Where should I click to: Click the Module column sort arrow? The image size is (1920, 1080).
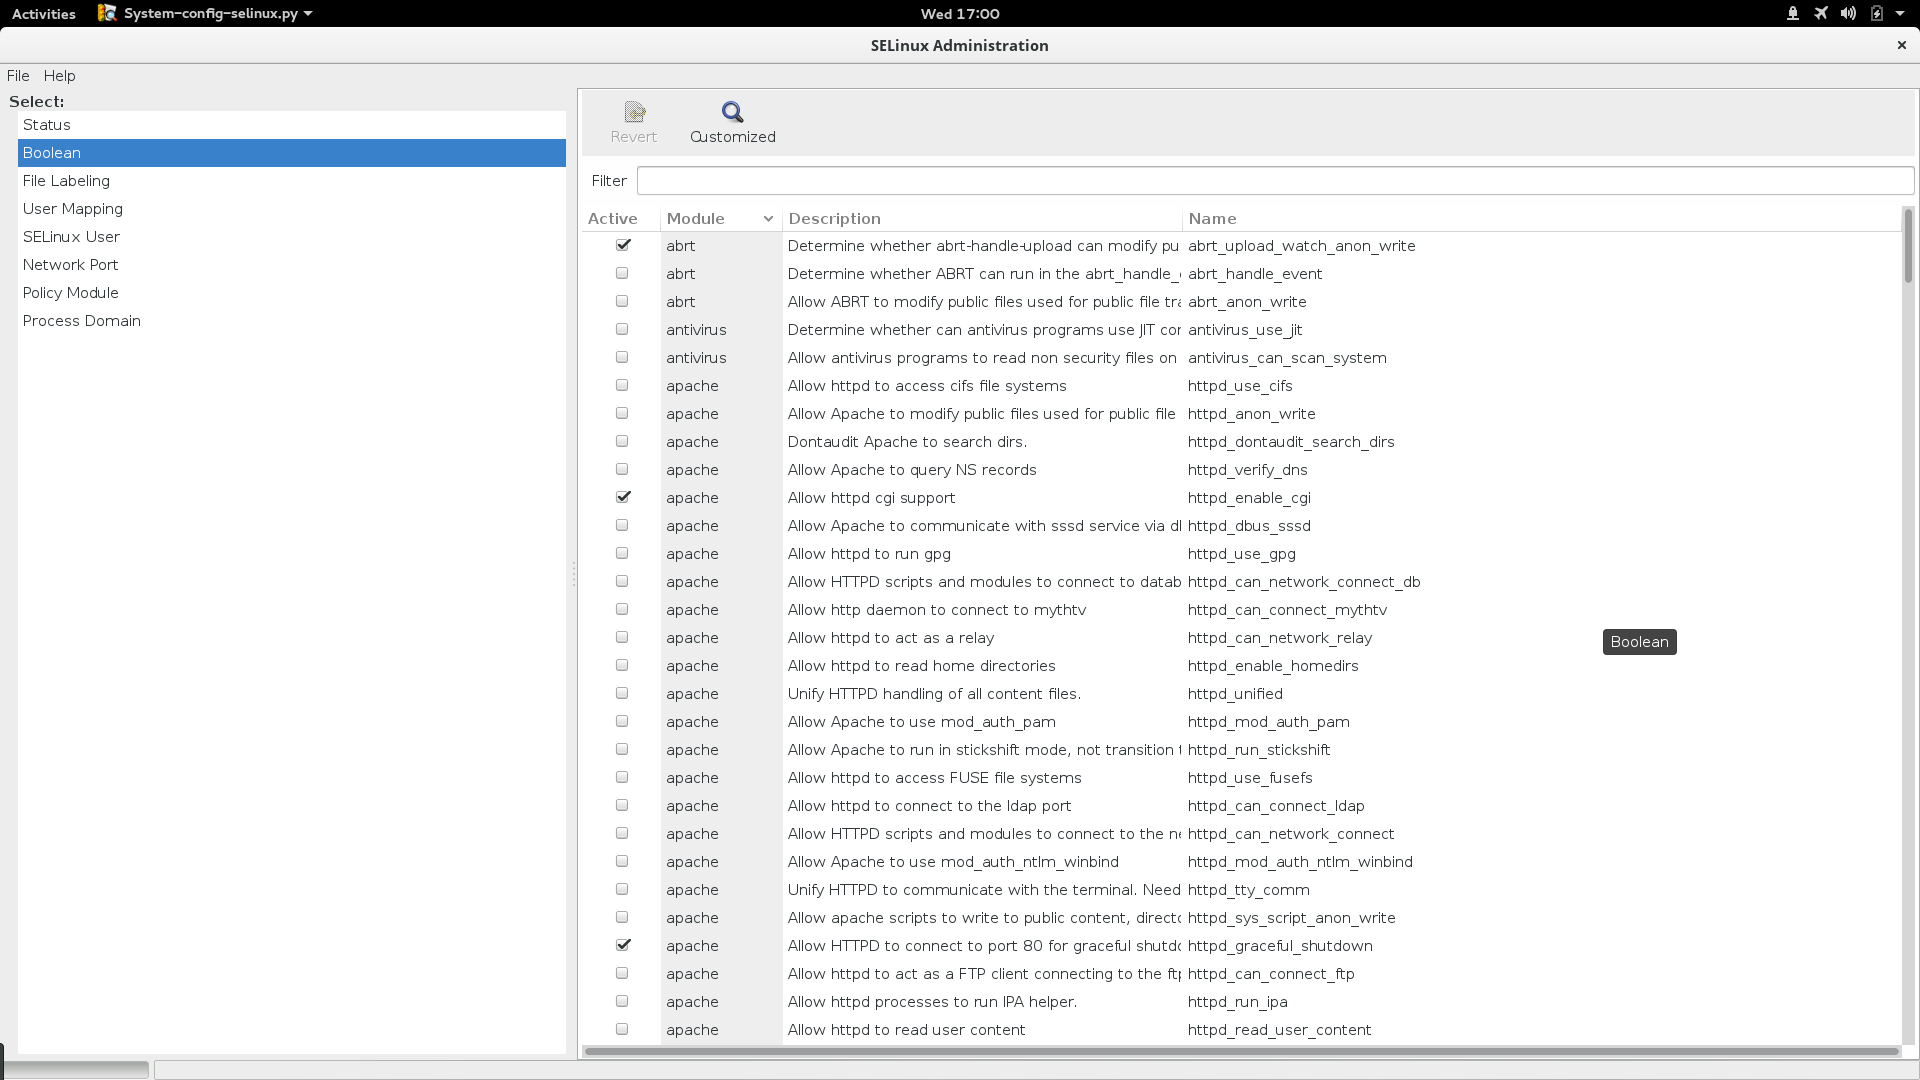point(768,219)
